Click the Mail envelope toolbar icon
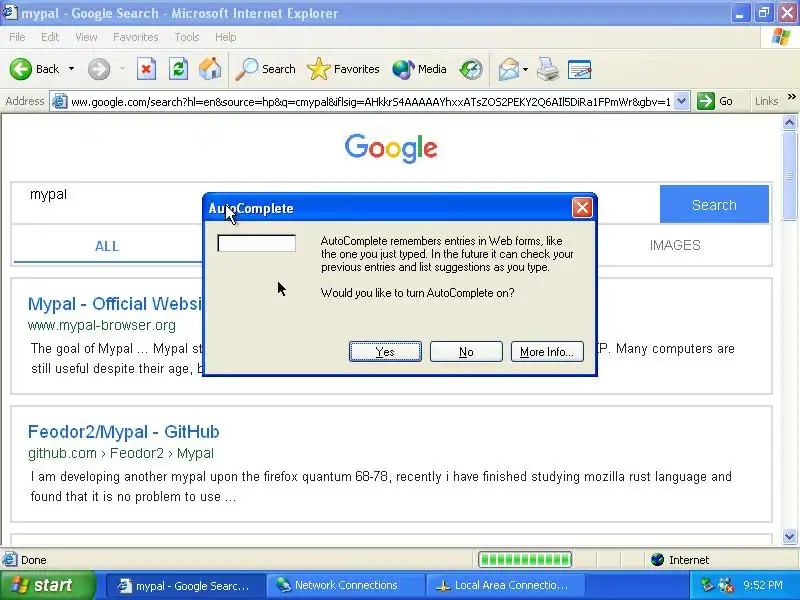 509,69
